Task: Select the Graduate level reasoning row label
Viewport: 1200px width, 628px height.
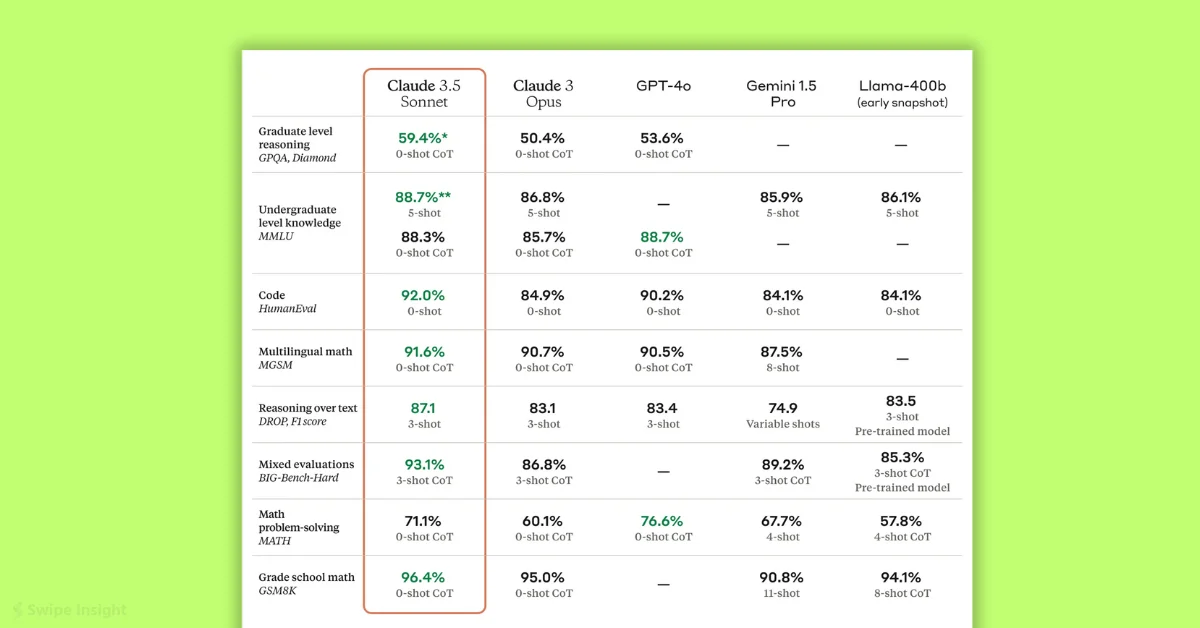Action: [x=296, y=144]
